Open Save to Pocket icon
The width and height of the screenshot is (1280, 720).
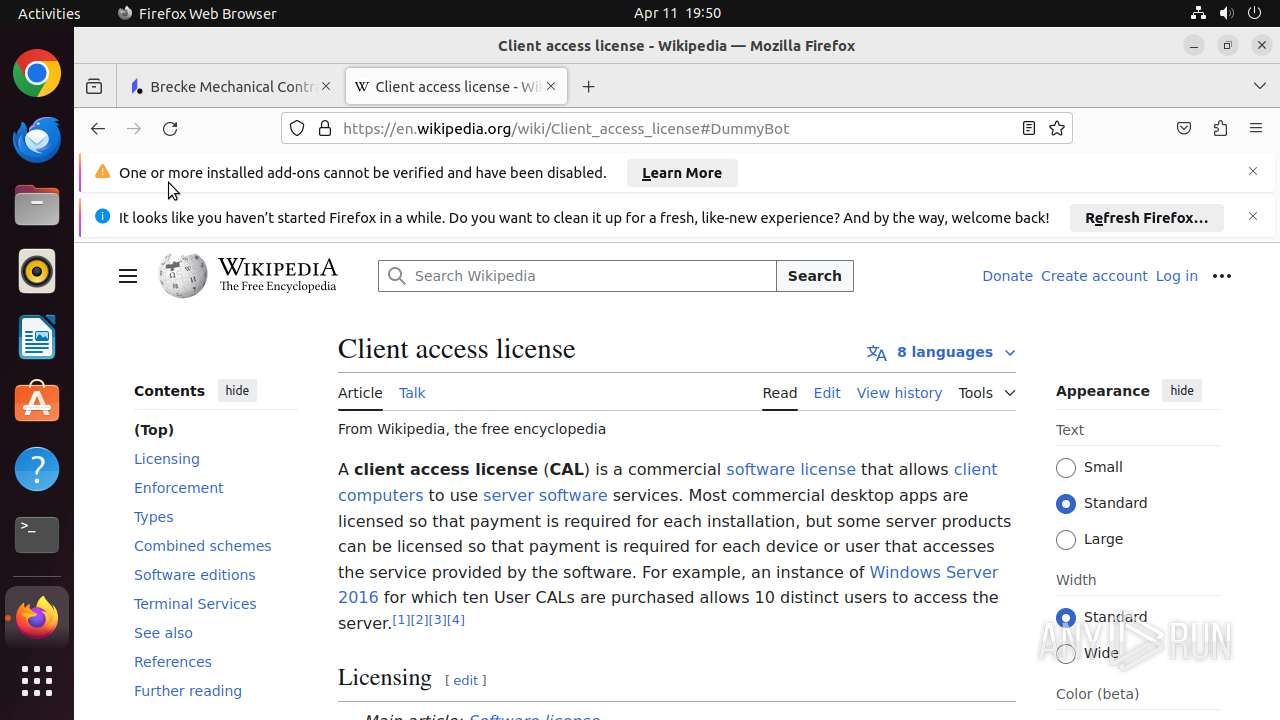coord(1184,128)
